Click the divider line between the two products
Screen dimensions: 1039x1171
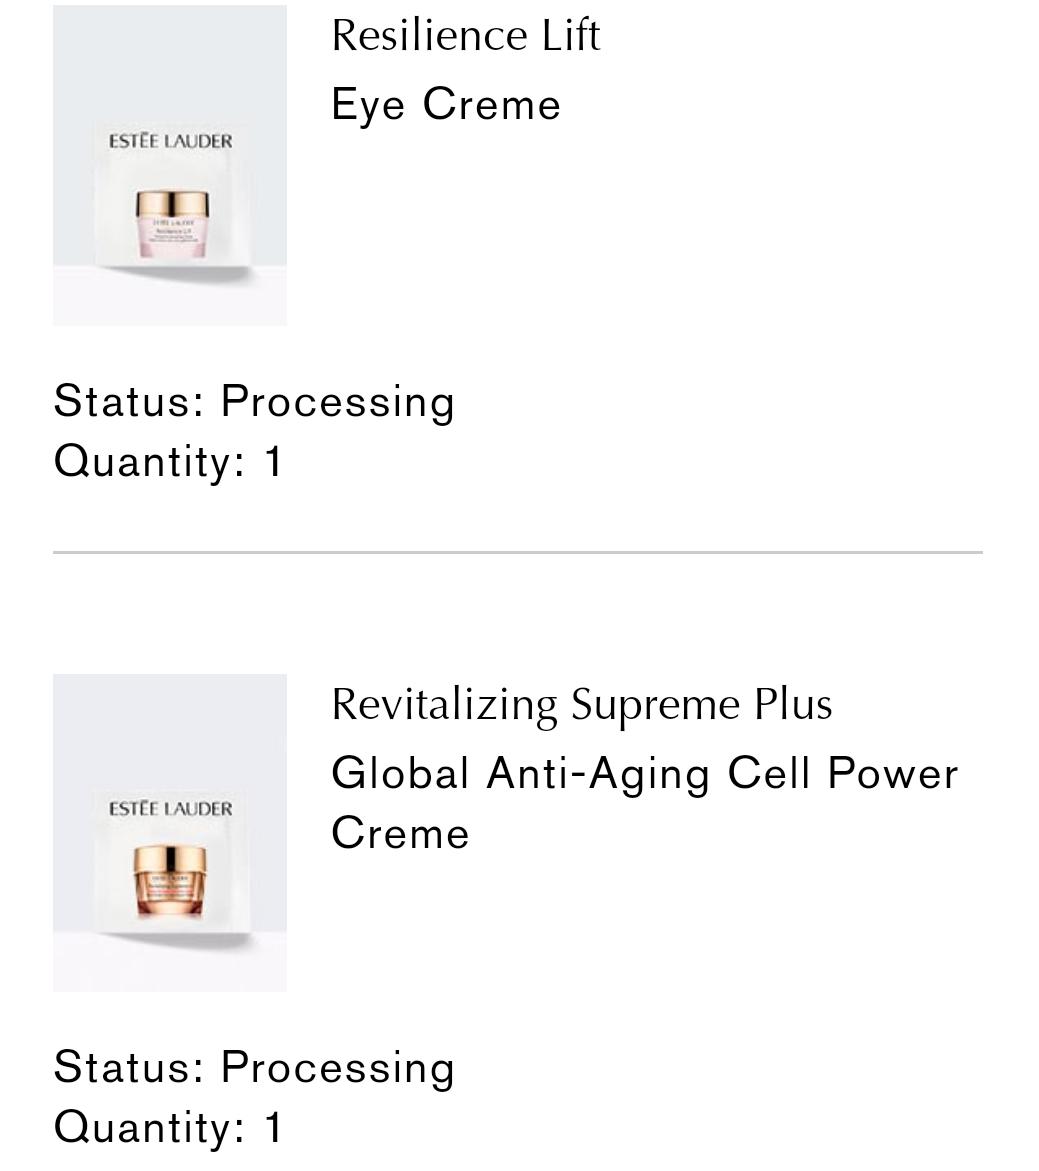[517, 552]
